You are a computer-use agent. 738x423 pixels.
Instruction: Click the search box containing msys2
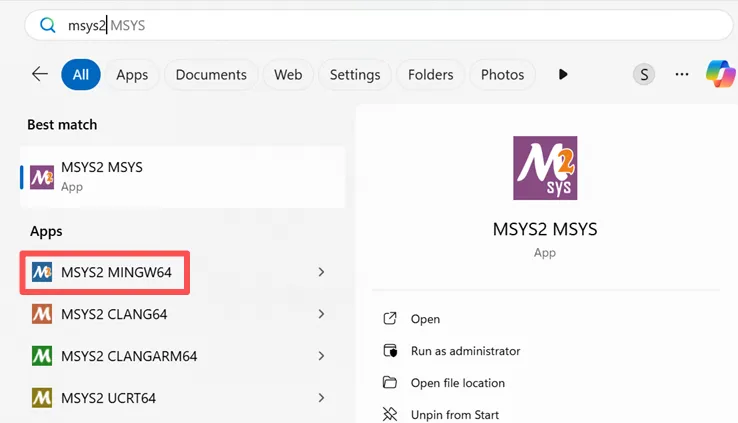click(379, 25)
